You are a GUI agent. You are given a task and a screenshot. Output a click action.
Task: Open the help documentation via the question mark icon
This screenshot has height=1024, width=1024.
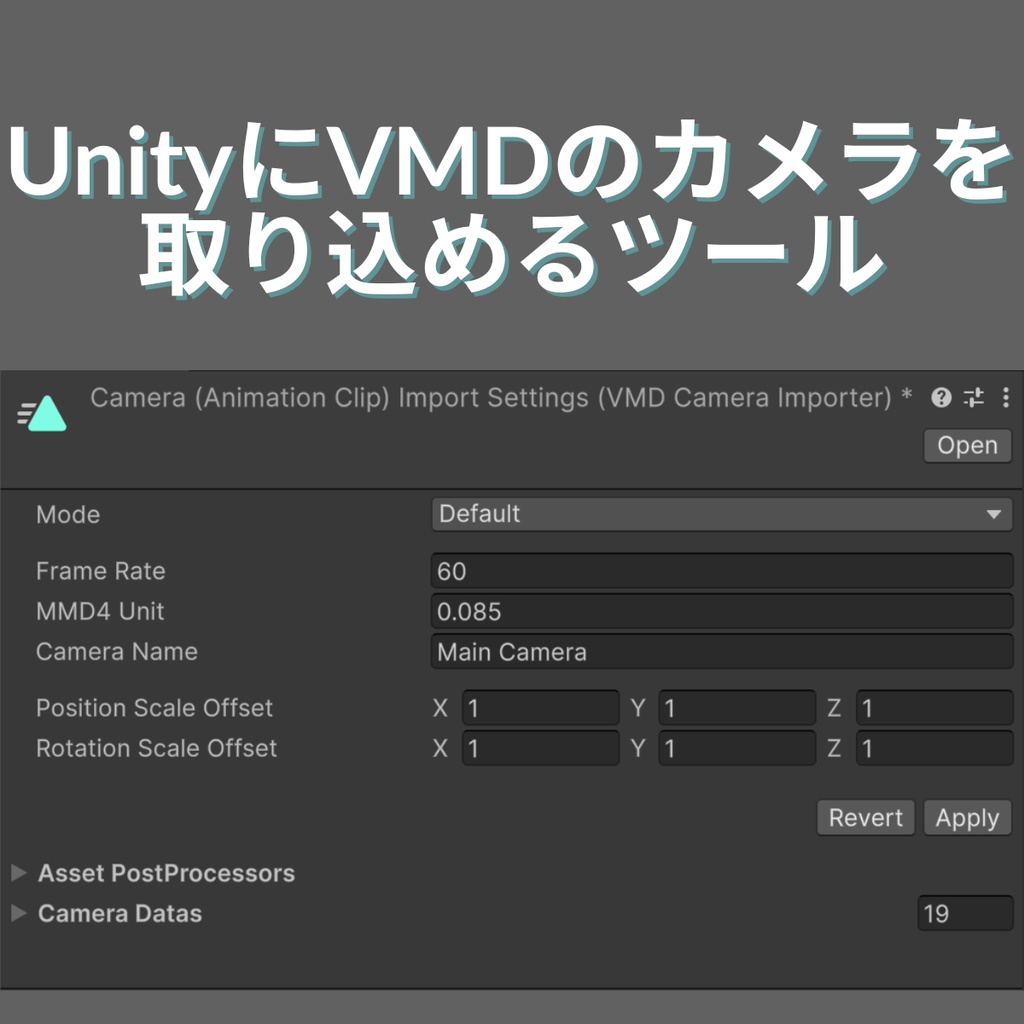940,397
